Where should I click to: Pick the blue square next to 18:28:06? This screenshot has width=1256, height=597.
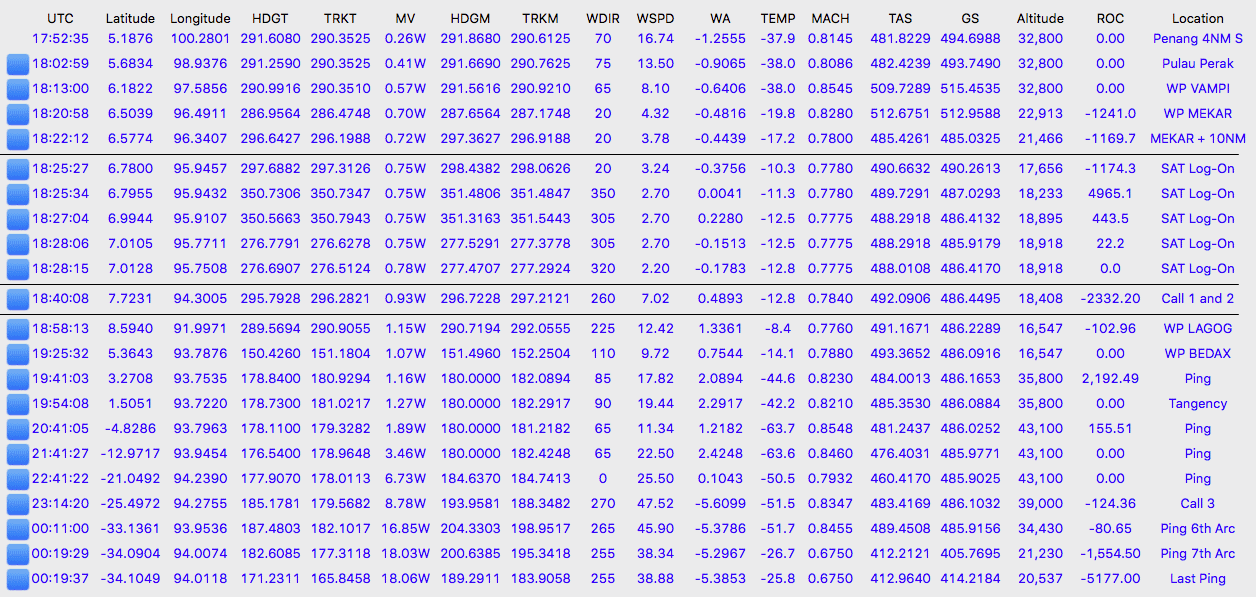pyautogui.click(x=18, y=245)
